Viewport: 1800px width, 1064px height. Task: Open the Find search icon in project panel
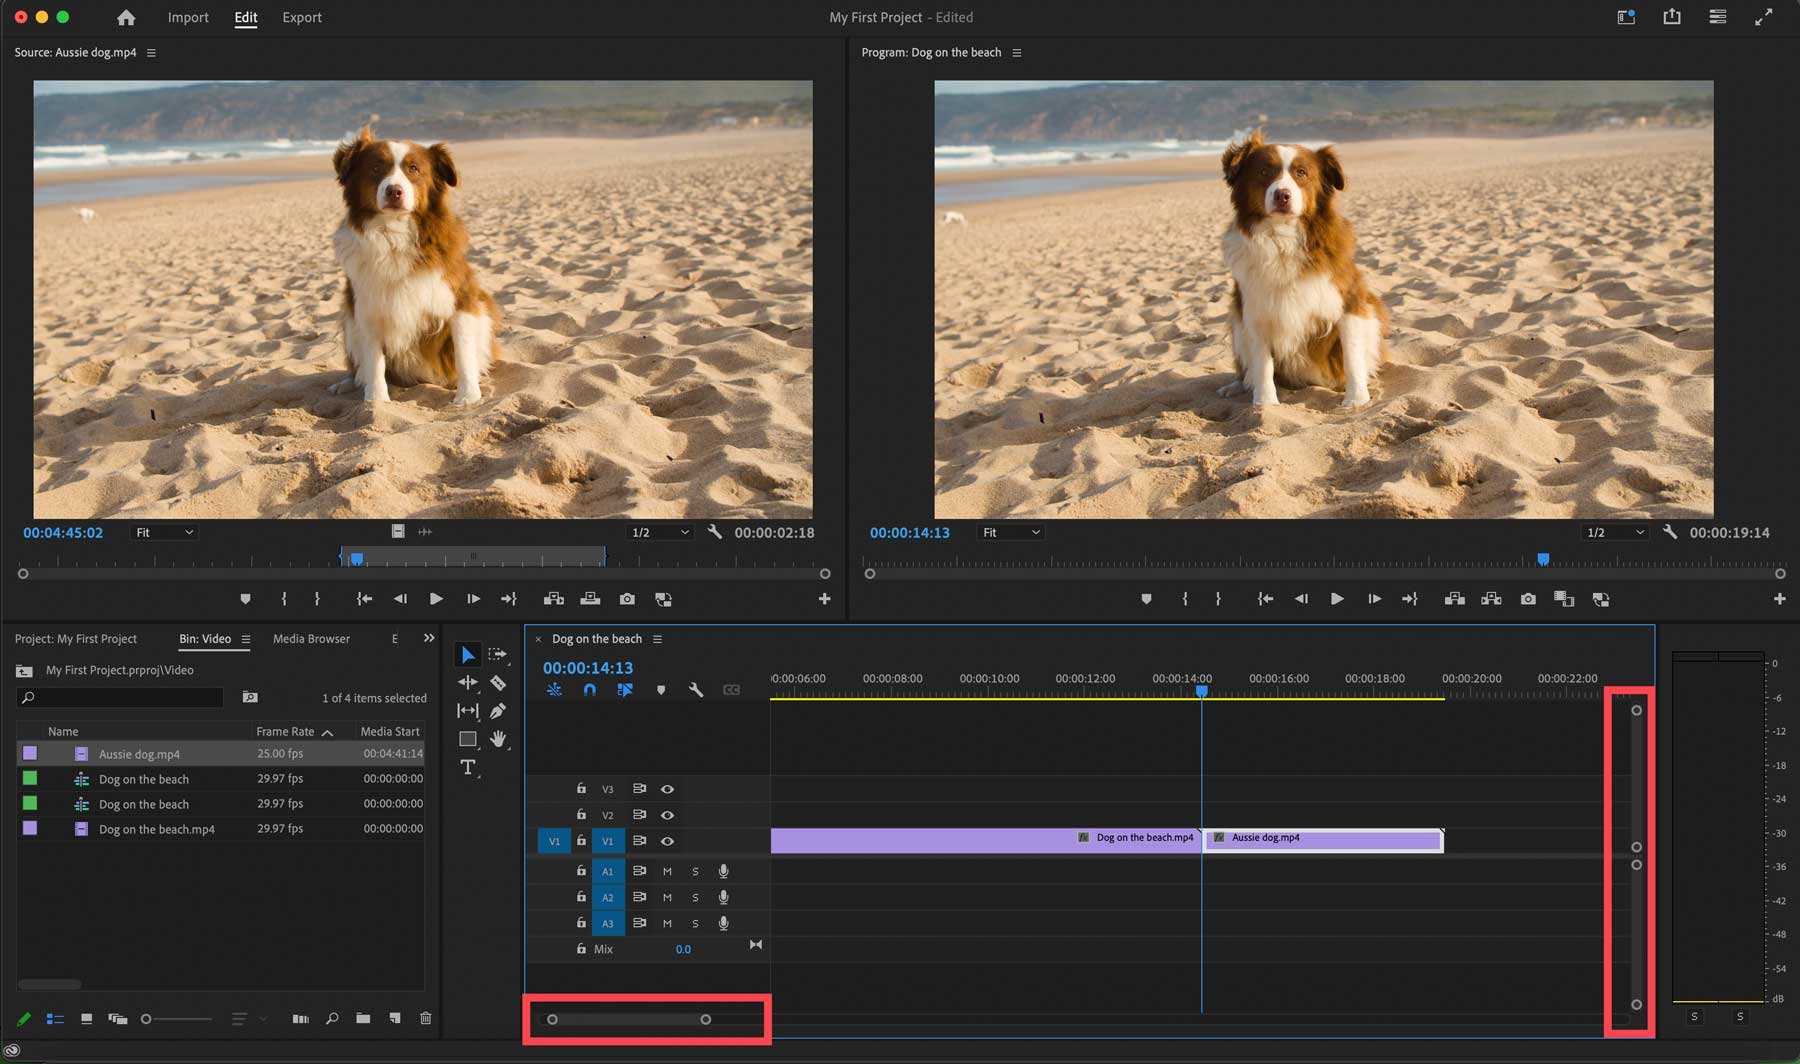coord(331,1018)
